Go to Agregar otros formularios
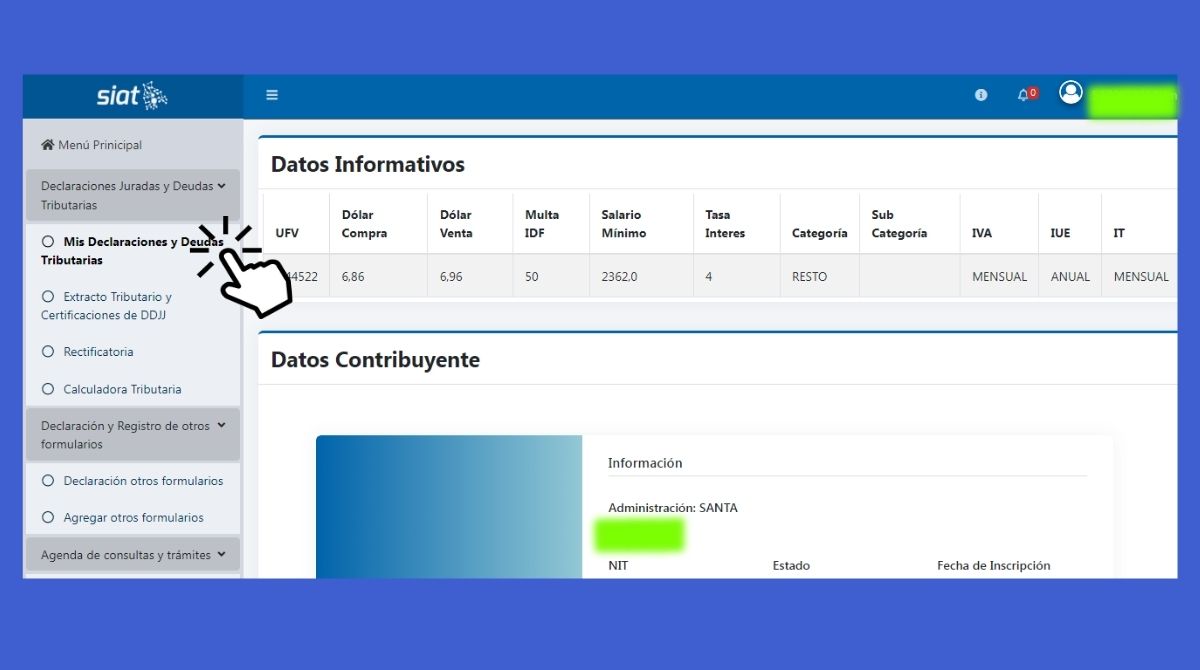Image resolution: width=1200 pixels, height=670 pixels. 133,518
